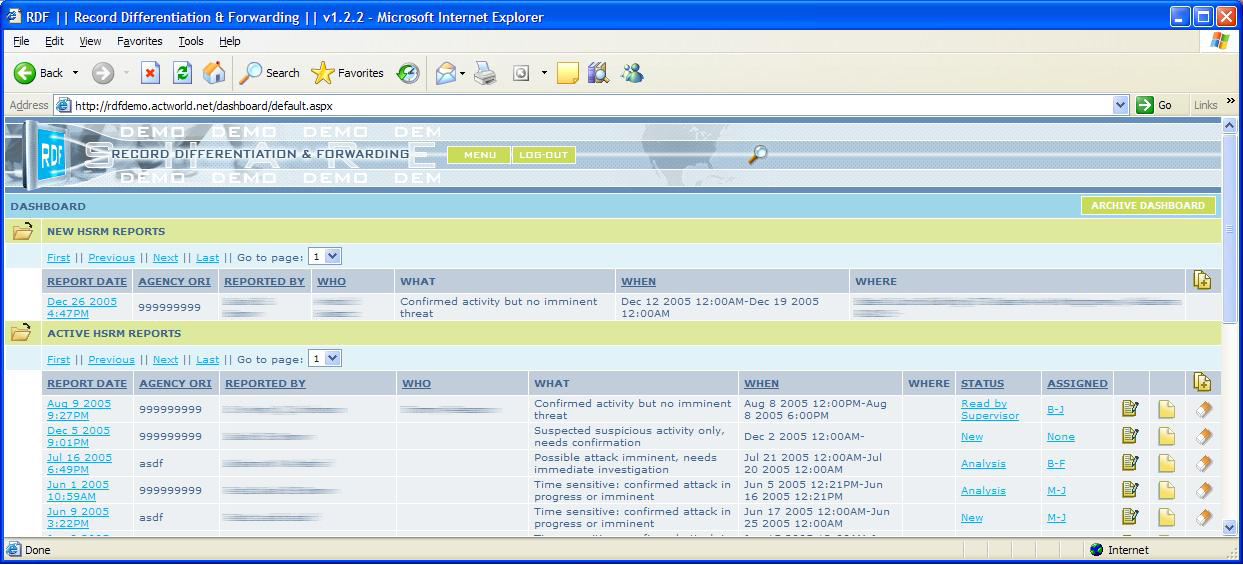Click the eraser icon for Jul 16 2005 report
The width and height of the screenshot is (1243, 565).
tap(1203, 463)
